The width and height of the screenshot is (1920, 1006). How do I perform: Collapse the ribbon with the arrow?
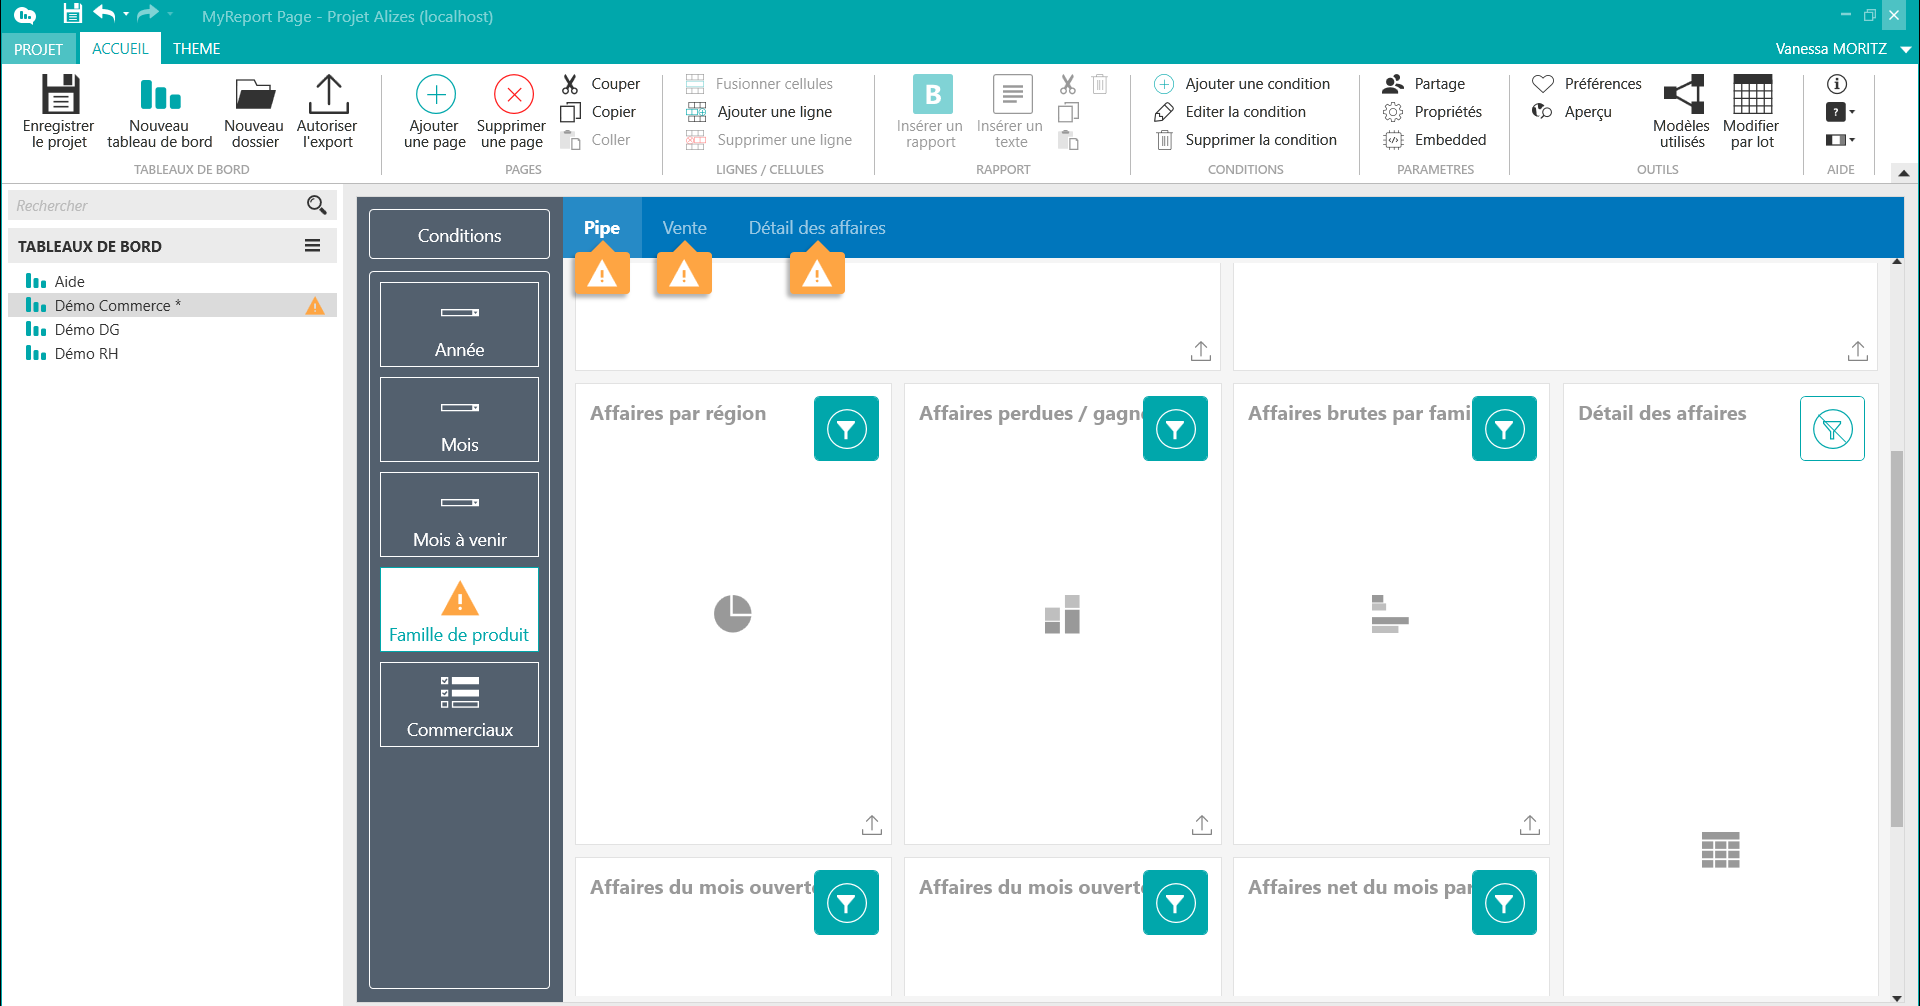1904,173
